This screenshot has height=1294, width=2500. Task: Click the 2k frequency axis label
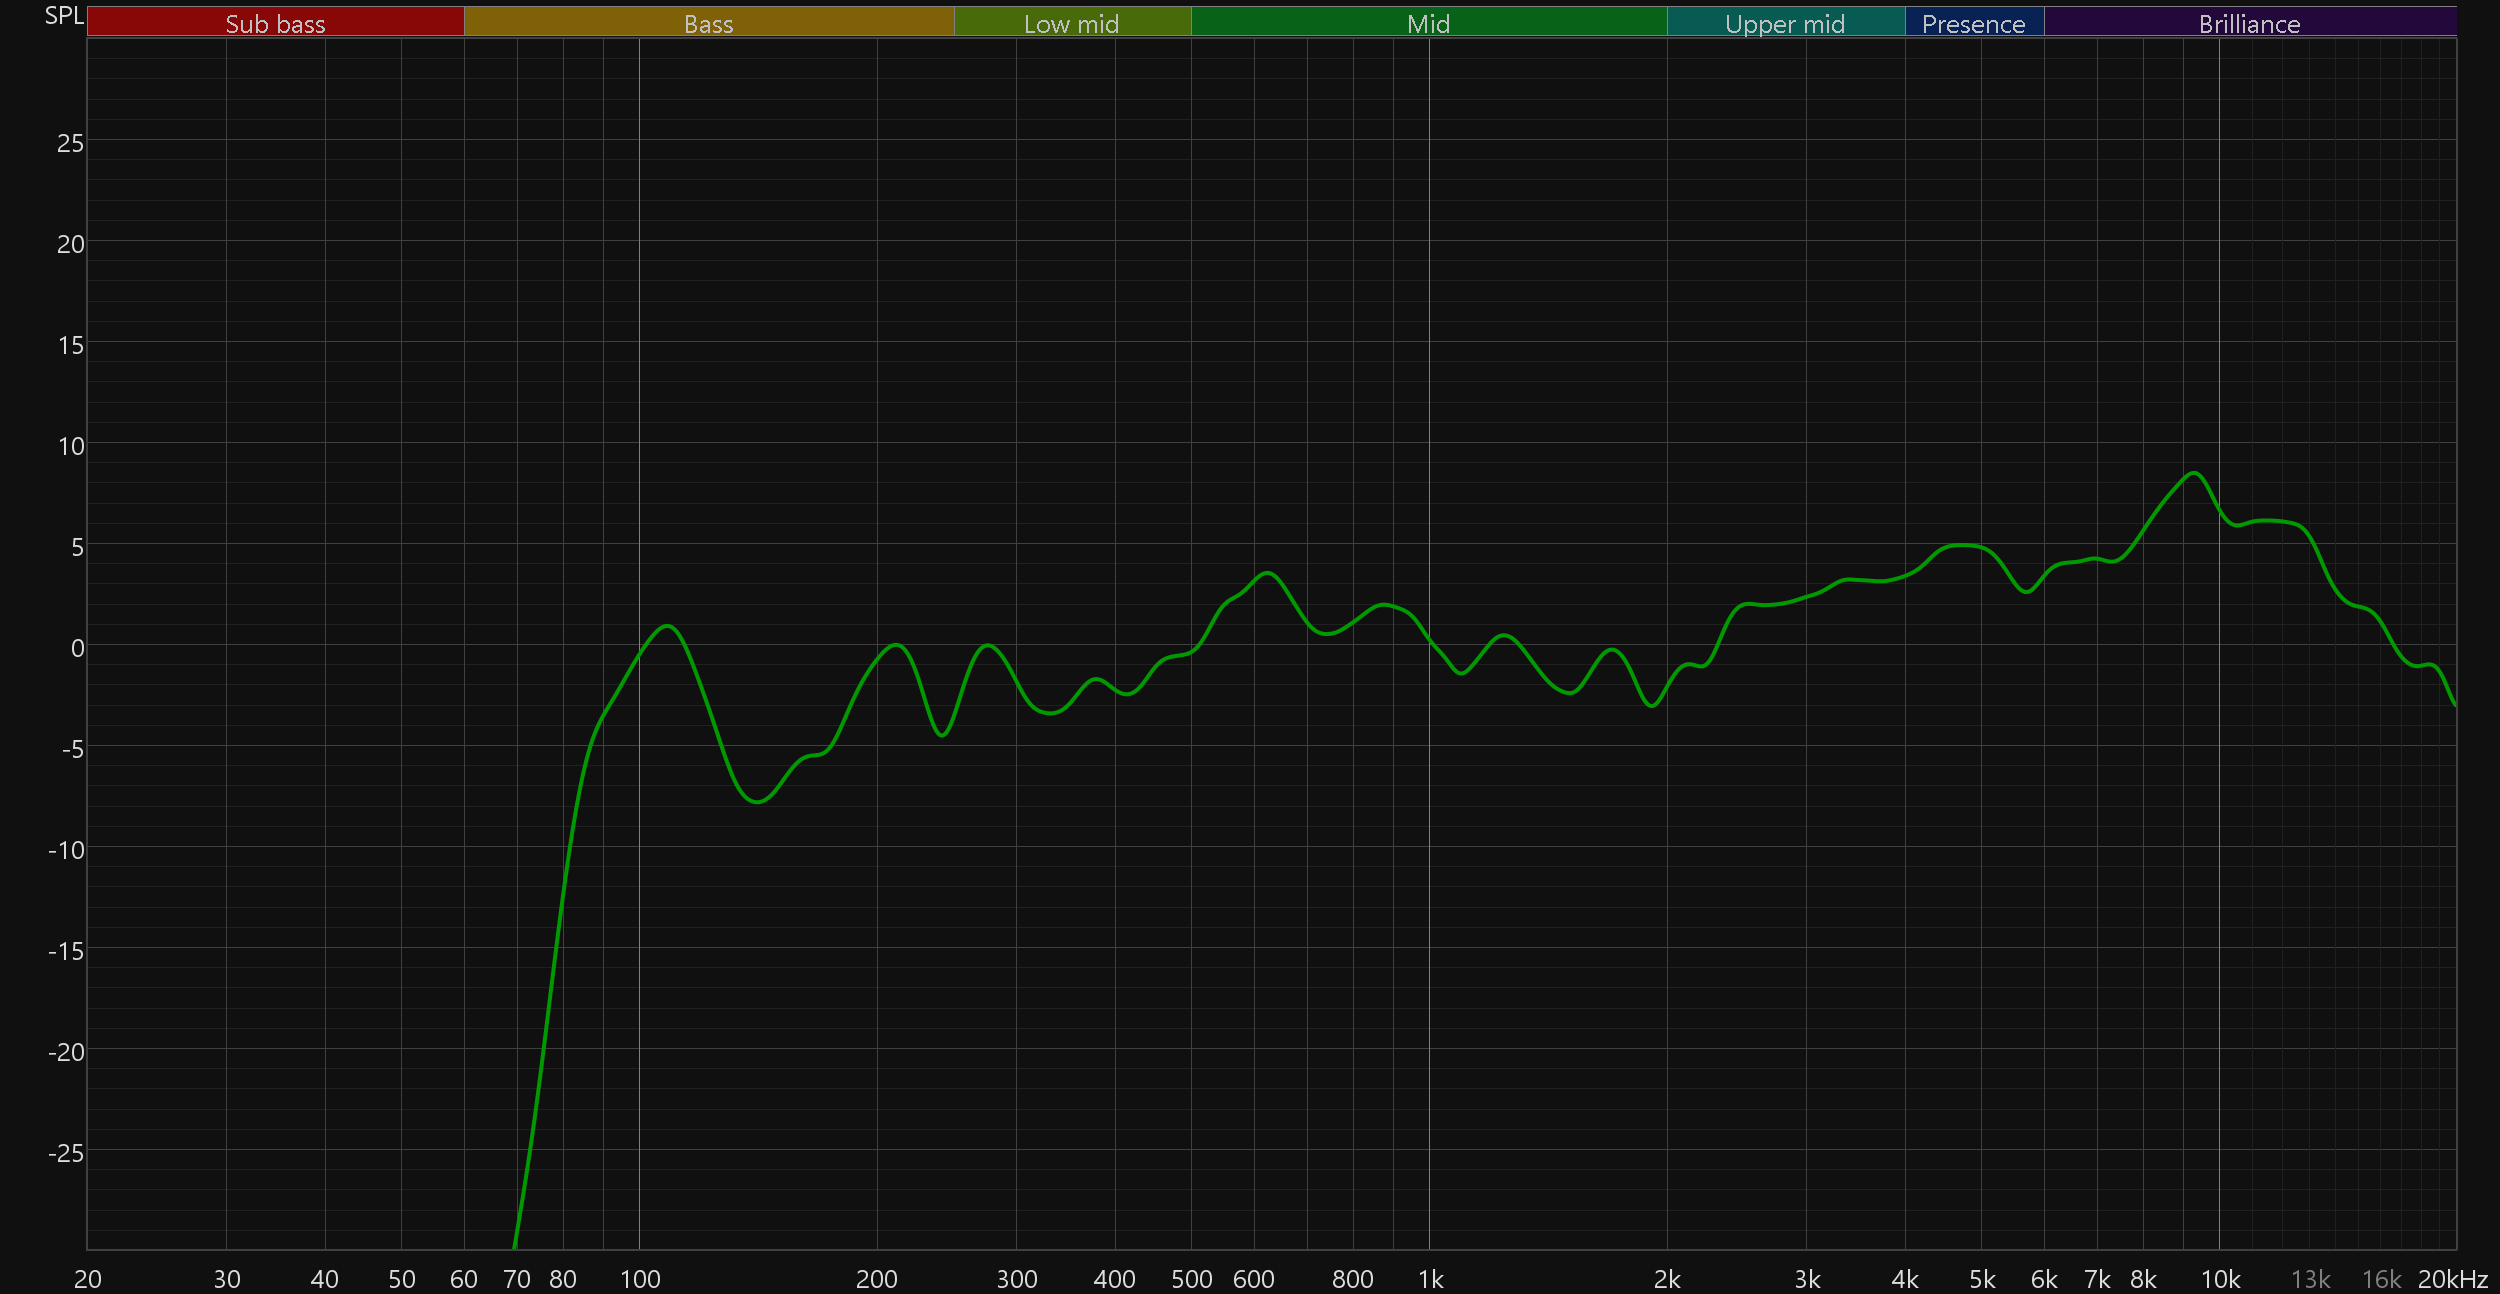coord(1667,1279)
